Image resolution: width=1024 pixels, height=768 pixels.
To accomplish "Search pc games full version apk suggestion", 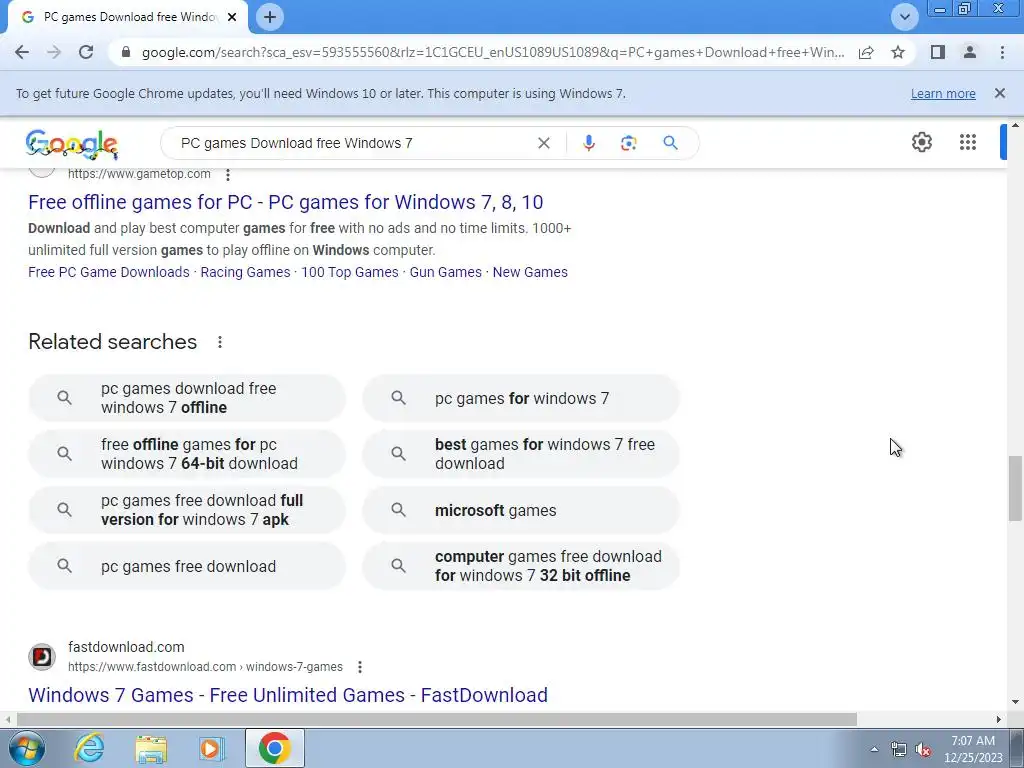I will tap(187, 510).
